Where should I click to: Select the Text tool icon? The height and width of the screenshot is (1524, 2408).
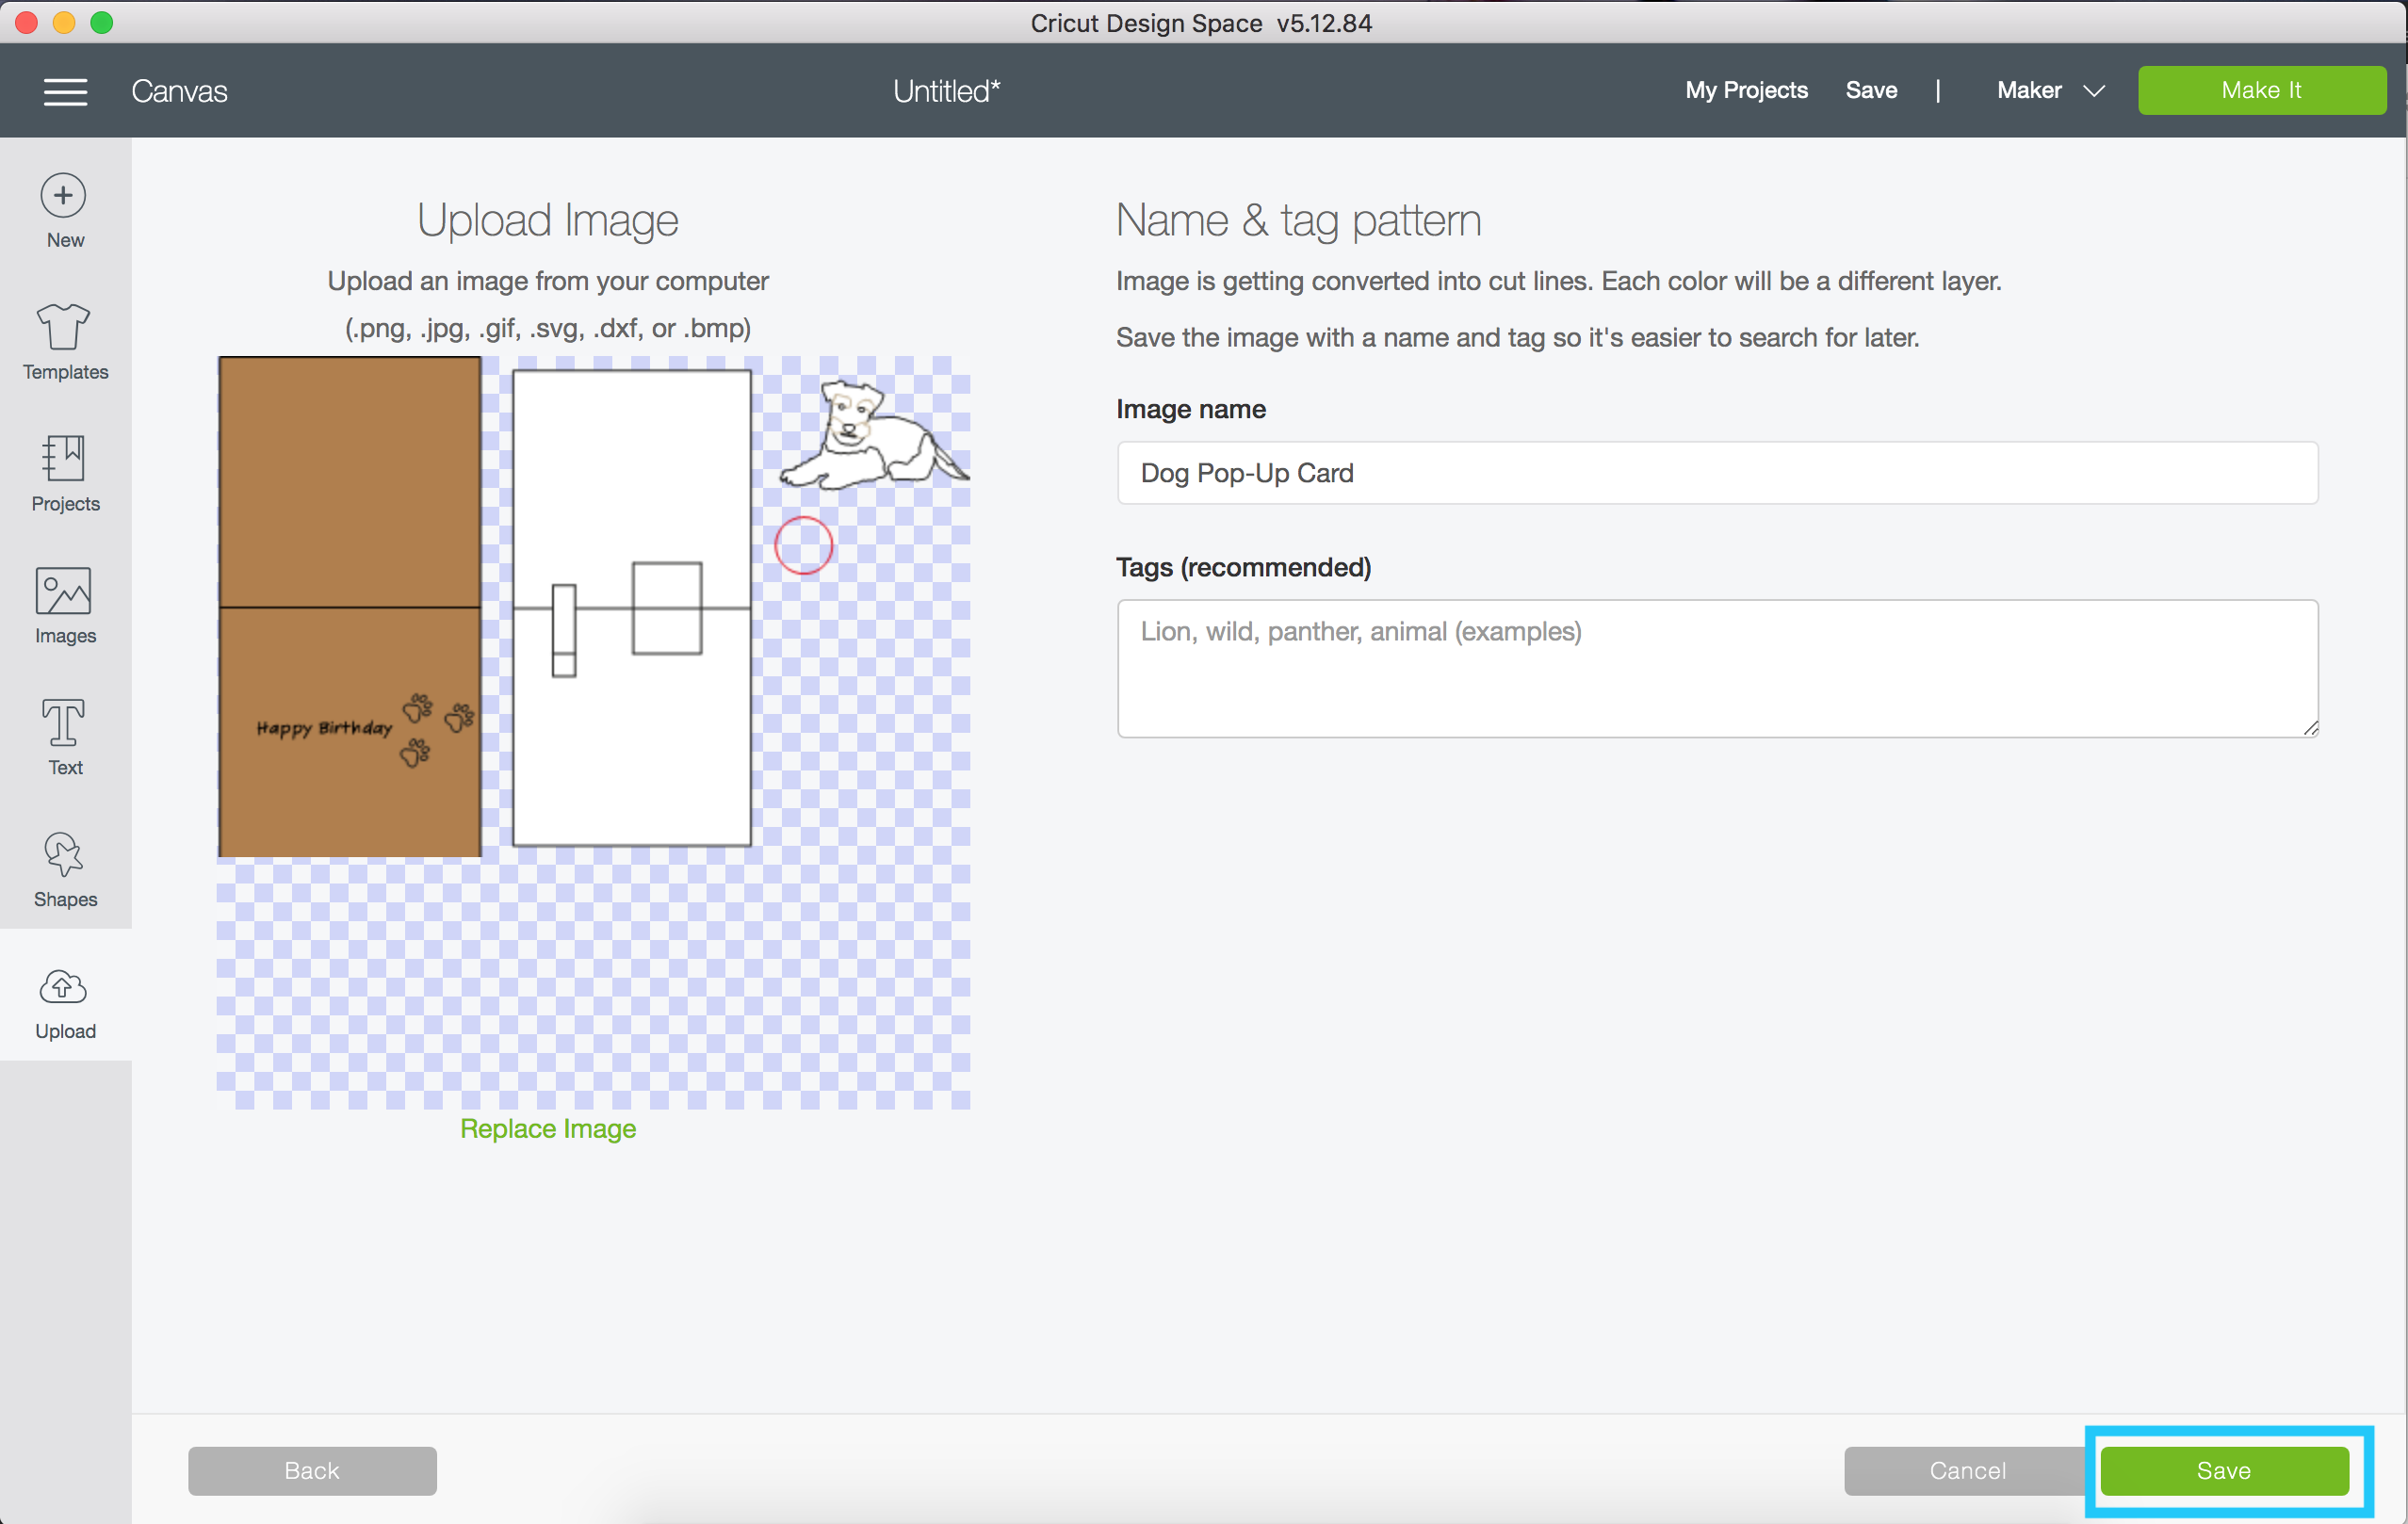click(x=64, y=723)
